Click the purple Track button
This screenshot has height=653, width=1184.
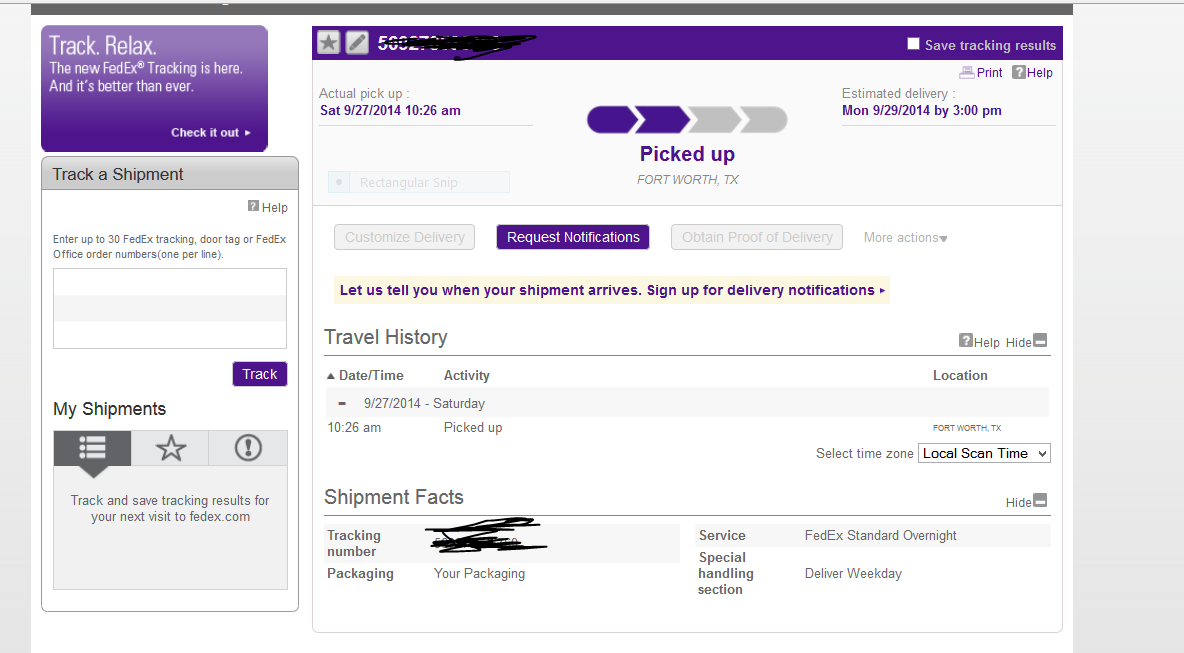click(x=260, y=374)
